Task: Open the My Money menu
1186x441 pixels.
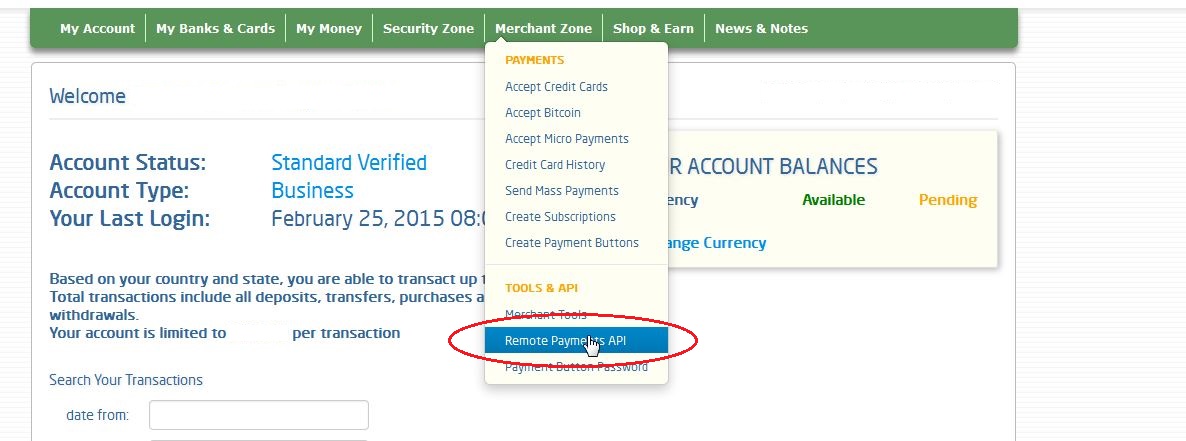Action: pos(329,29)
